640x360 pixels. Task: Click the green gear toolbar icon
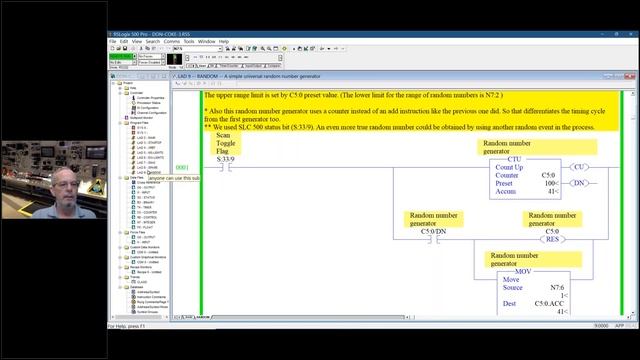(284, 49)
